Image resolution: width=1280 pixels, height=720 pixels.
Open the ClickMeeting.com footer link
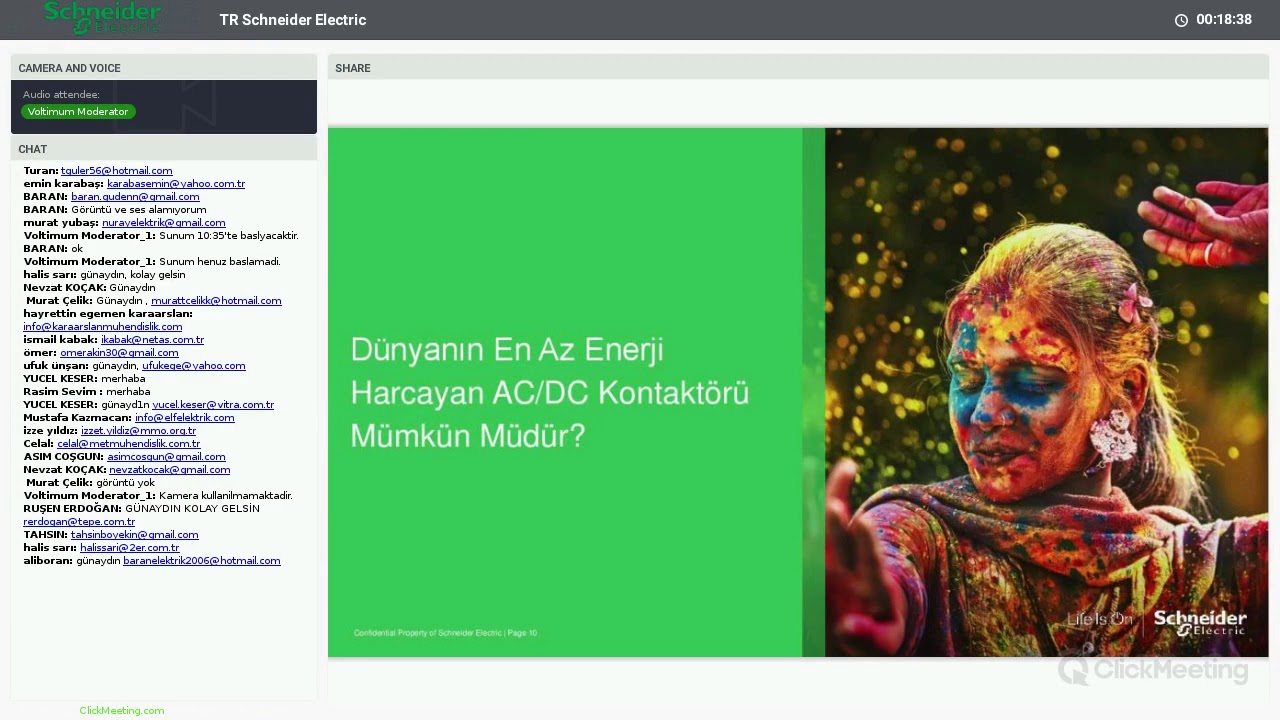(x=122, y=711)
